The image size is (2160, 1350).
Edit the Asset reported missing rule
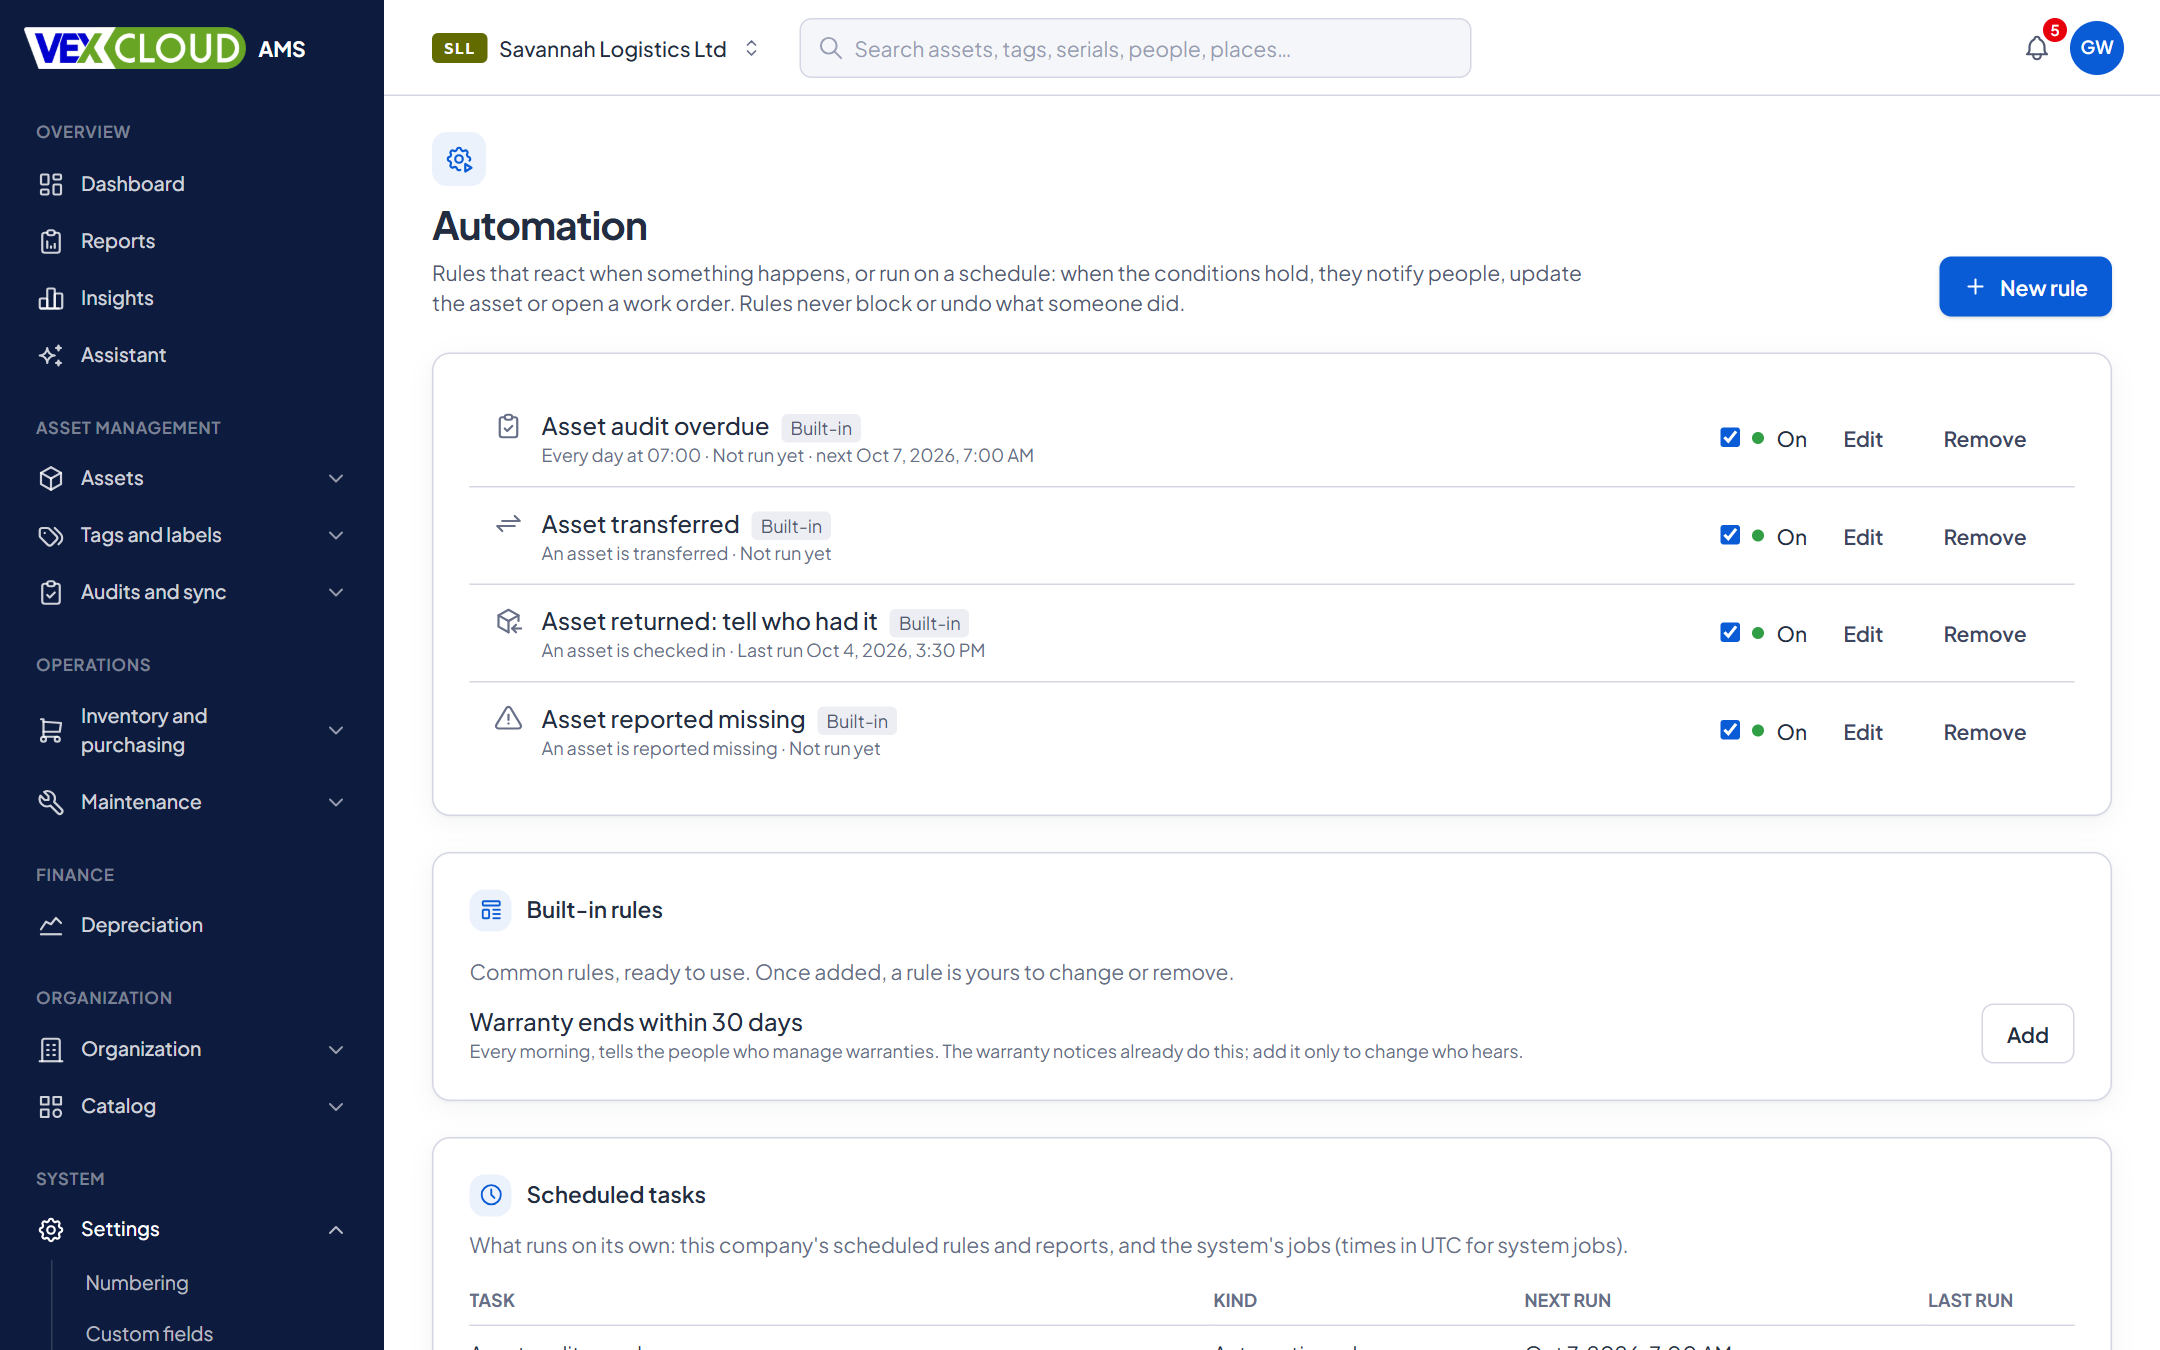point(1863,732)
